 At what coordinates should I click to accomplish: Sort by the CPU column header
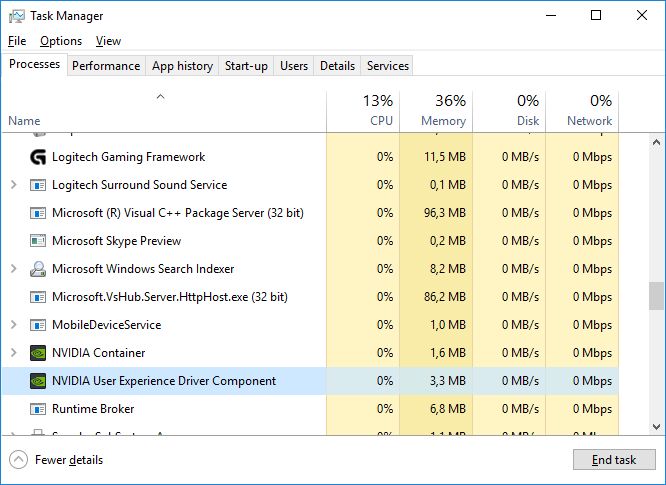pyautogui.click(x=363, y=111)
